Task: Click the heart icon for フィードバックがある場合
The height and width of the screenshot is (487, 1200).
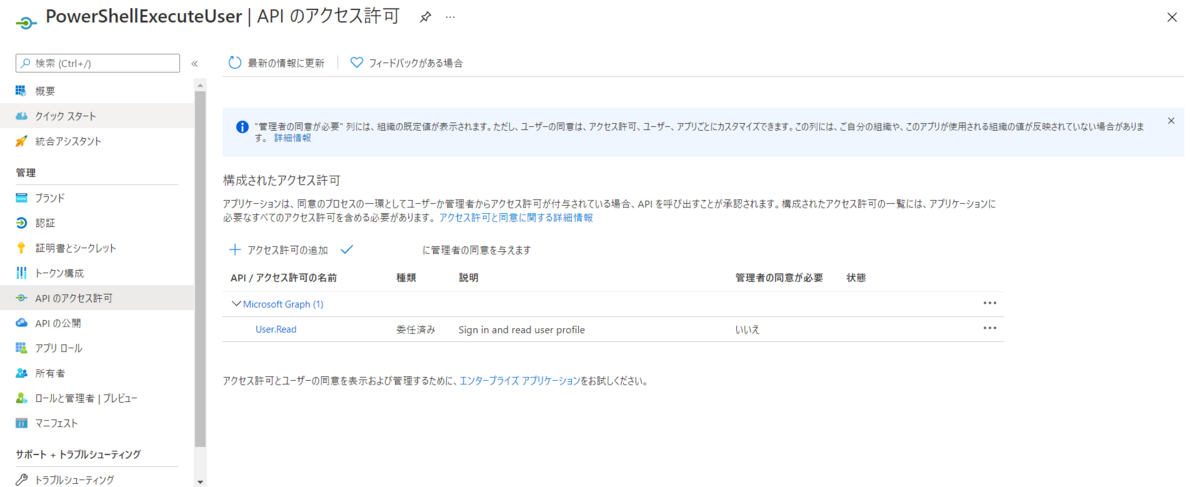Action: tap(356, 63)
